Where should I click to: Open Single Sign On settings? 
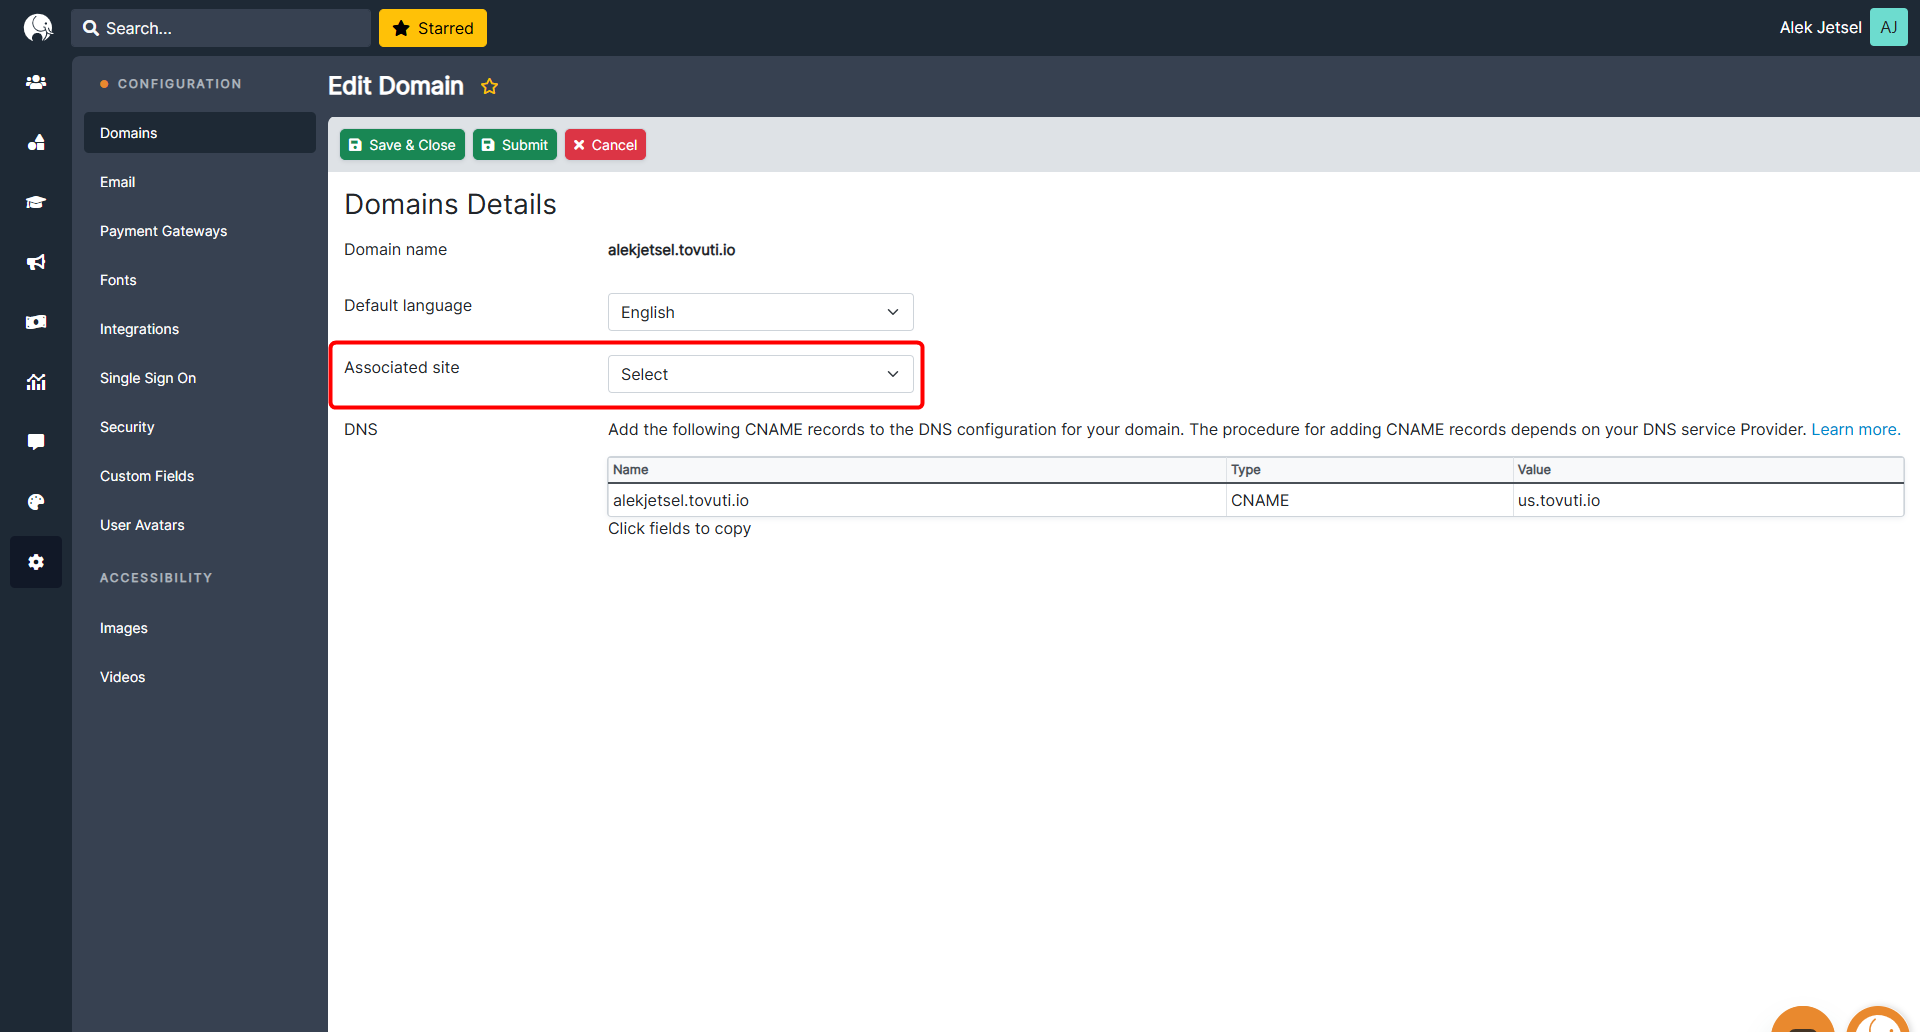(x=148, y=378)
